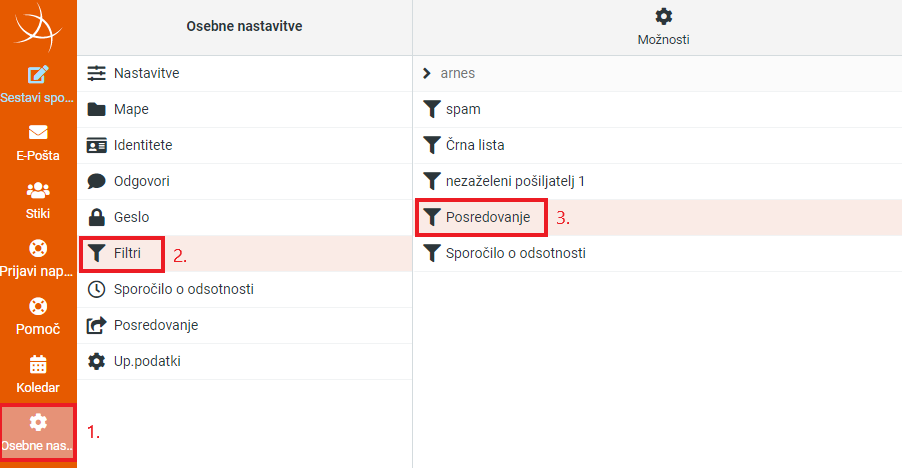Click Prijavi napako lifebuoy icon
Screen dimensions: 902x468
38,248
